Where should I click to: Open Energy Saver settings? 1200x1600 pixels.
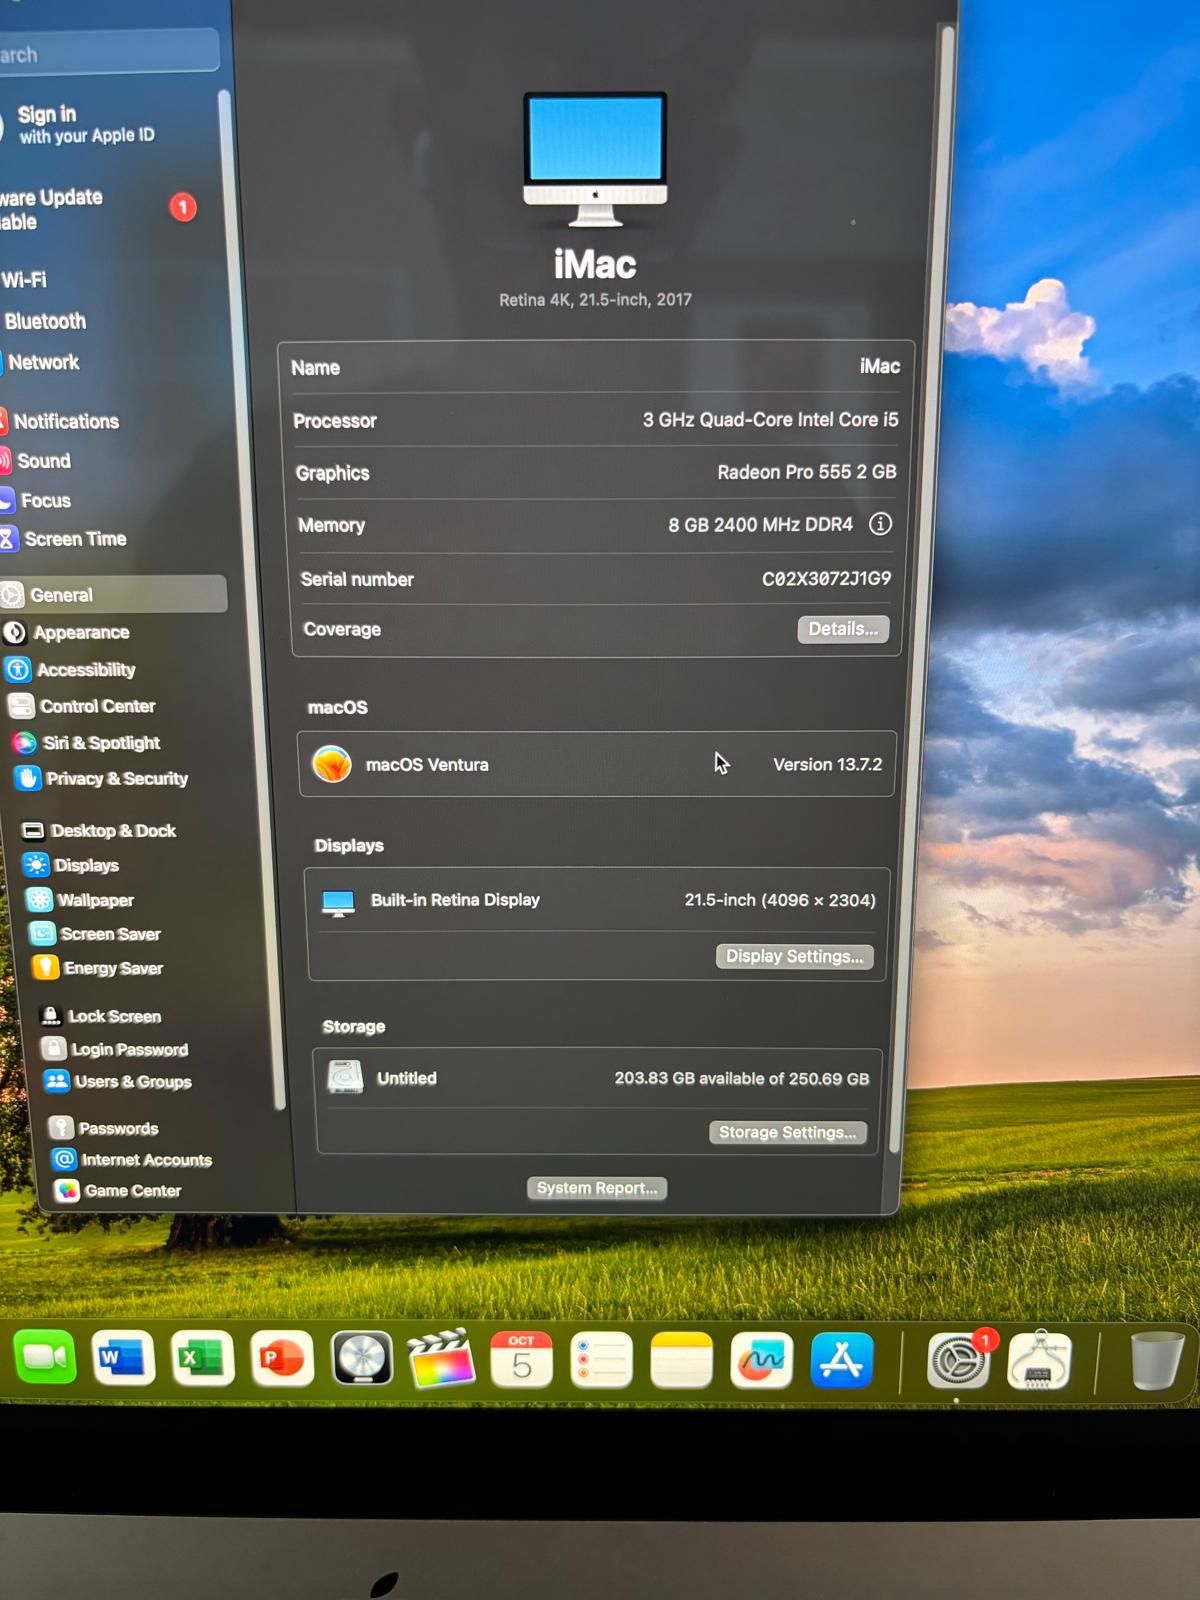98,968
